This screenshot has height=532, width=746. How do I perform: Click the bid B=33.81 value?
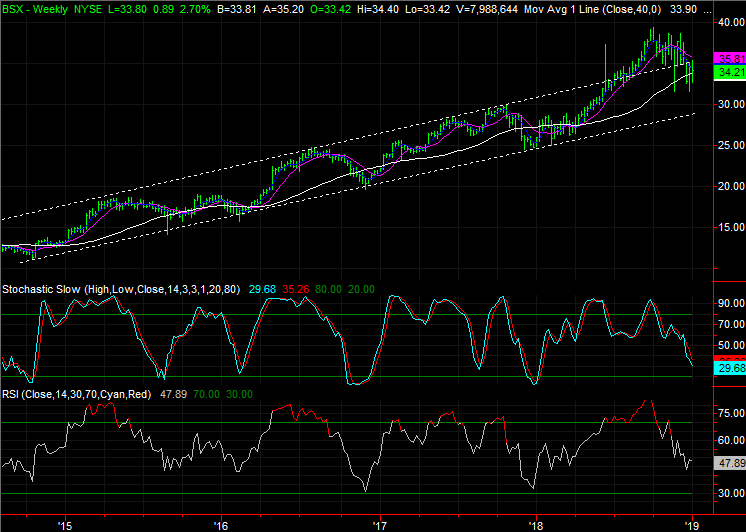[x=236, y=9]
